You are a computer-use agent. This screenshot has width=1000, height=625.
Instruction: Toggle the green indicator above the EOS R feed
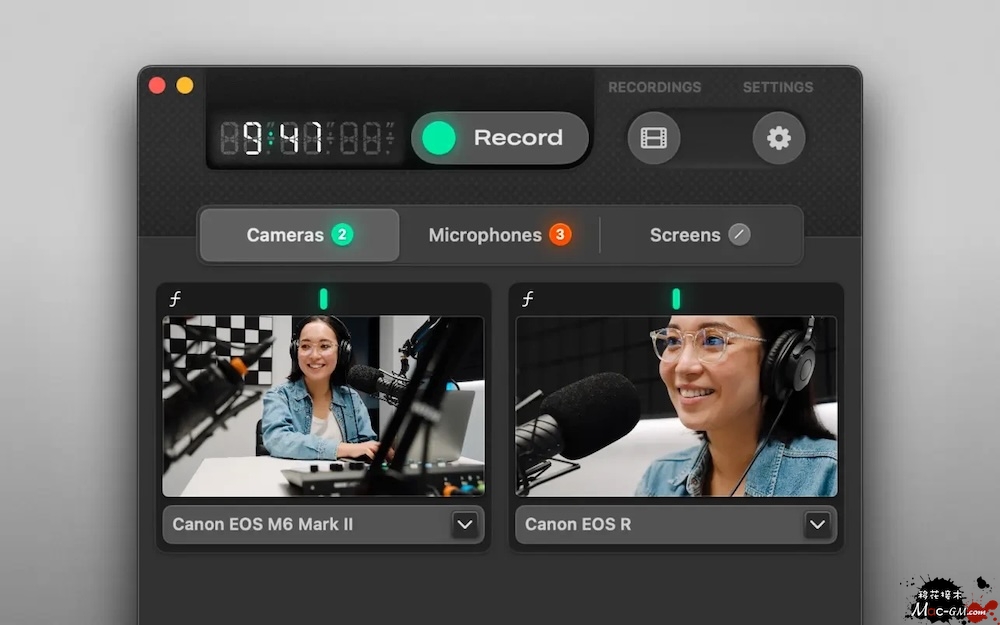(676, 299)
